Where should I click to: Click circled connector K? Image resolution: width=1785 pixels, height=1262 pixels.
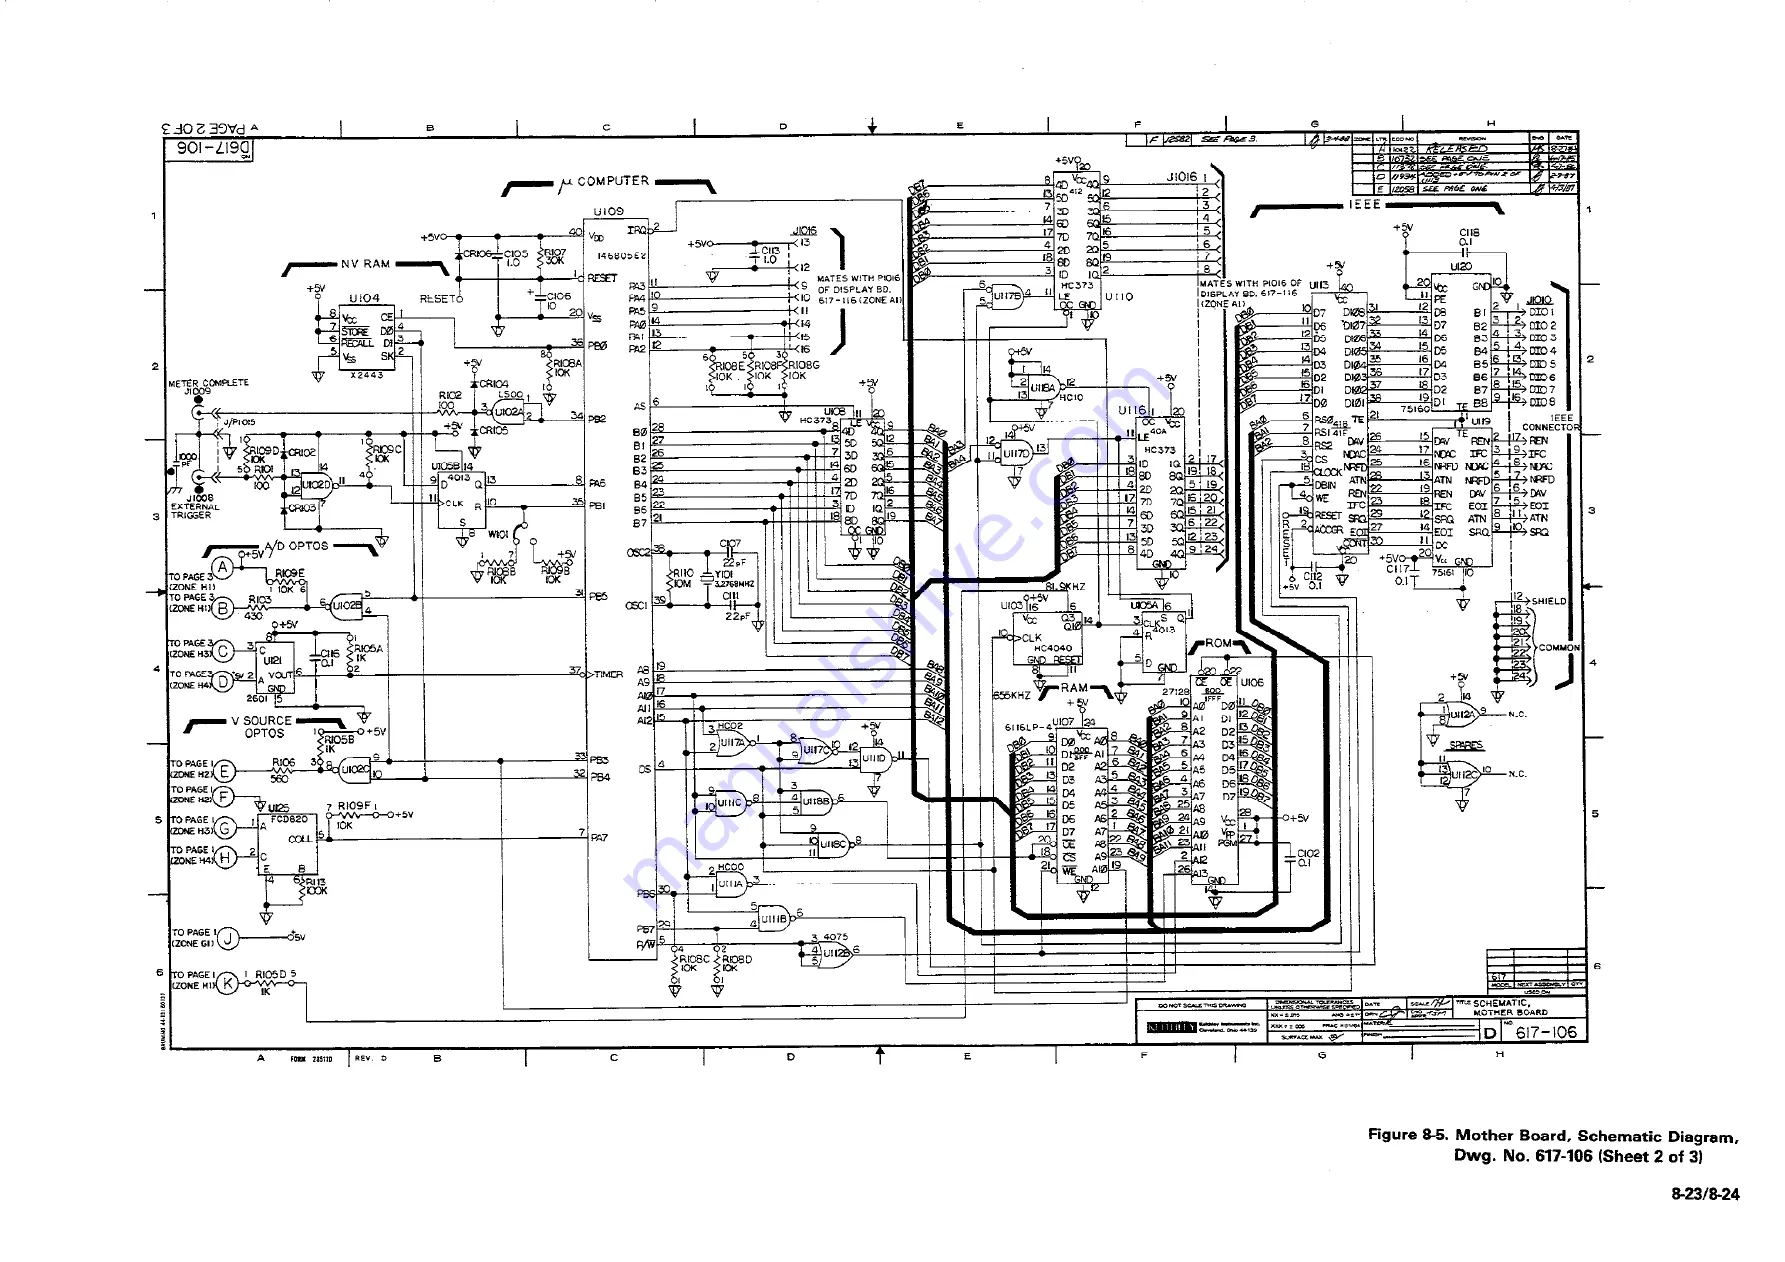[229, 983]
